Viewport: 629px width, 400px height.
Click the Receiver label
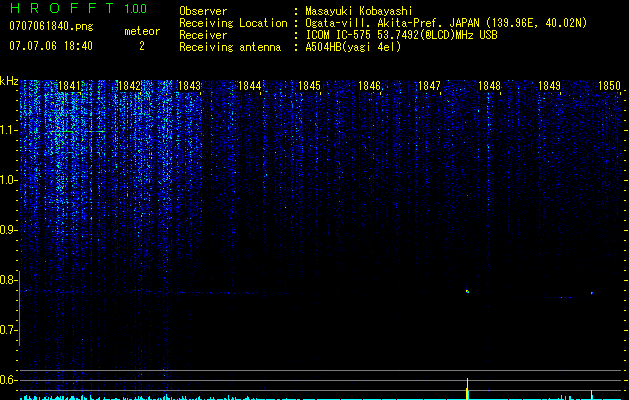pos(203,35)
